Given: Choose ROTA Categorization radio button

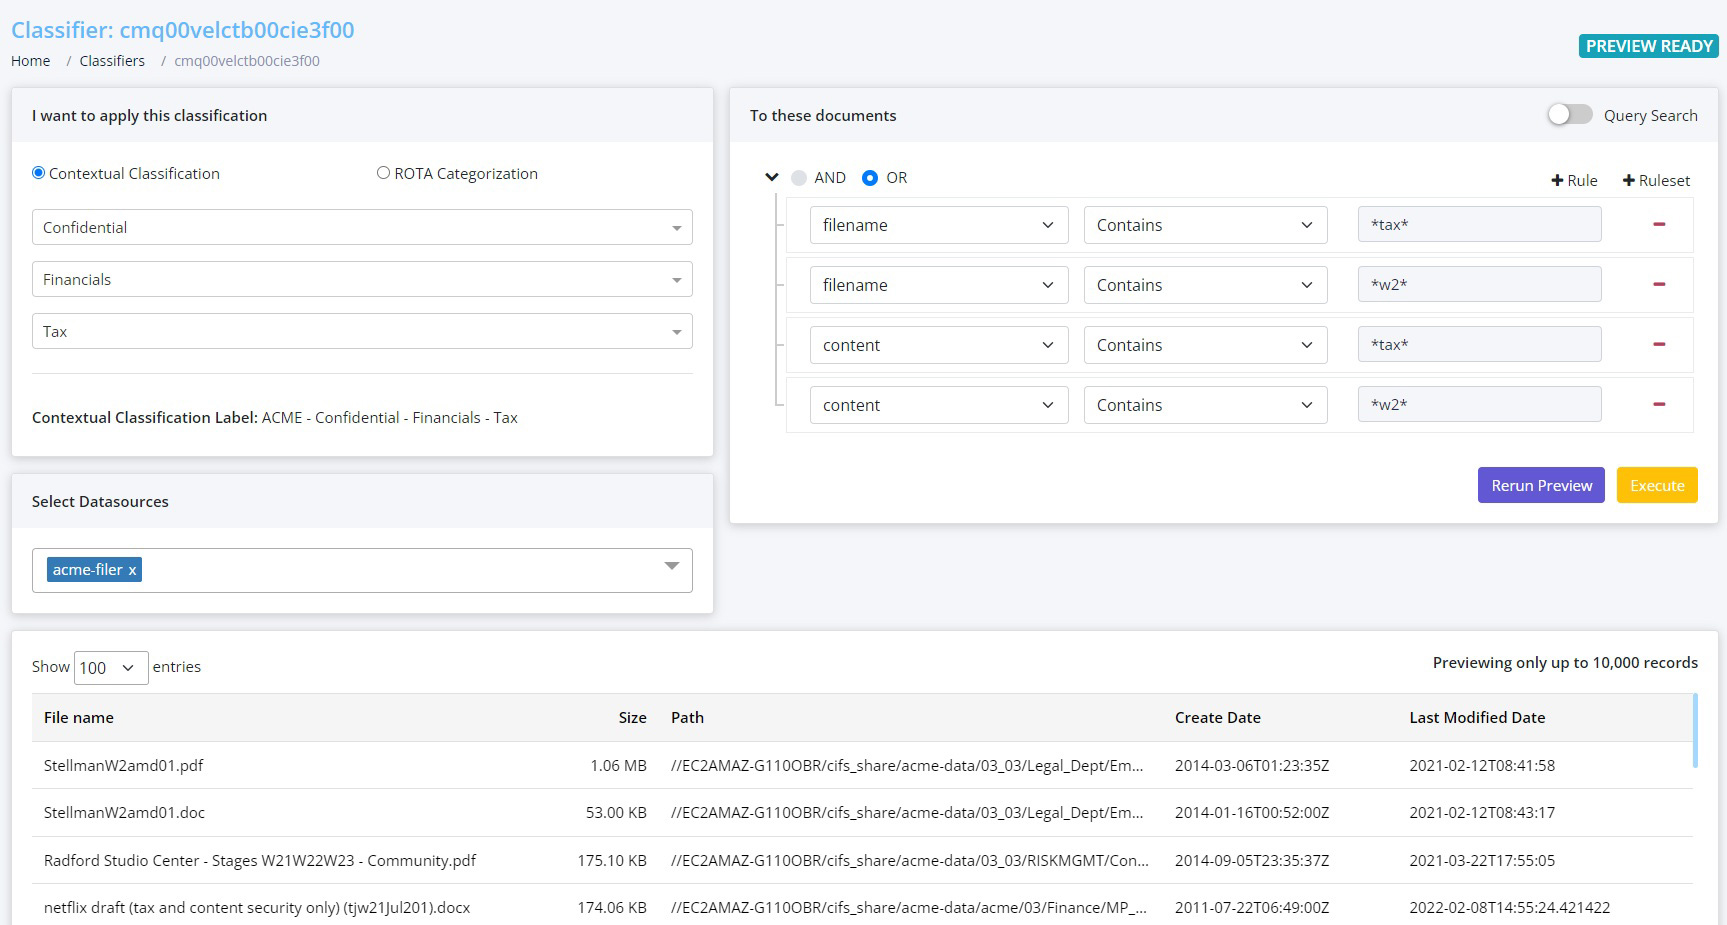Looking at the screenshot, I should click(x=383, y=173).
